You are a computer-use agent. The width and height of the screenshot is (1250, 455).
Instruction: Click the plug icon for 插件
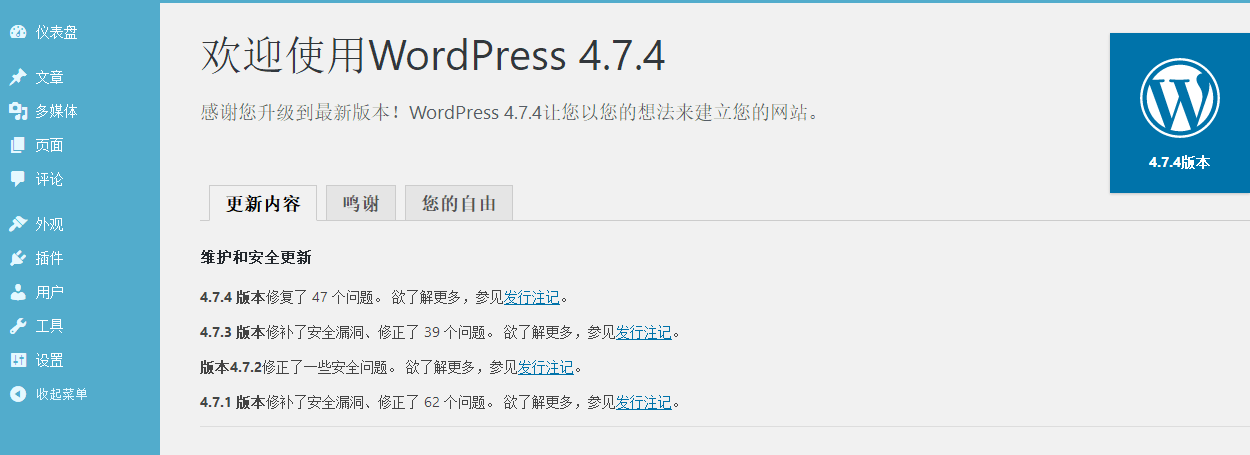[17, 258]
